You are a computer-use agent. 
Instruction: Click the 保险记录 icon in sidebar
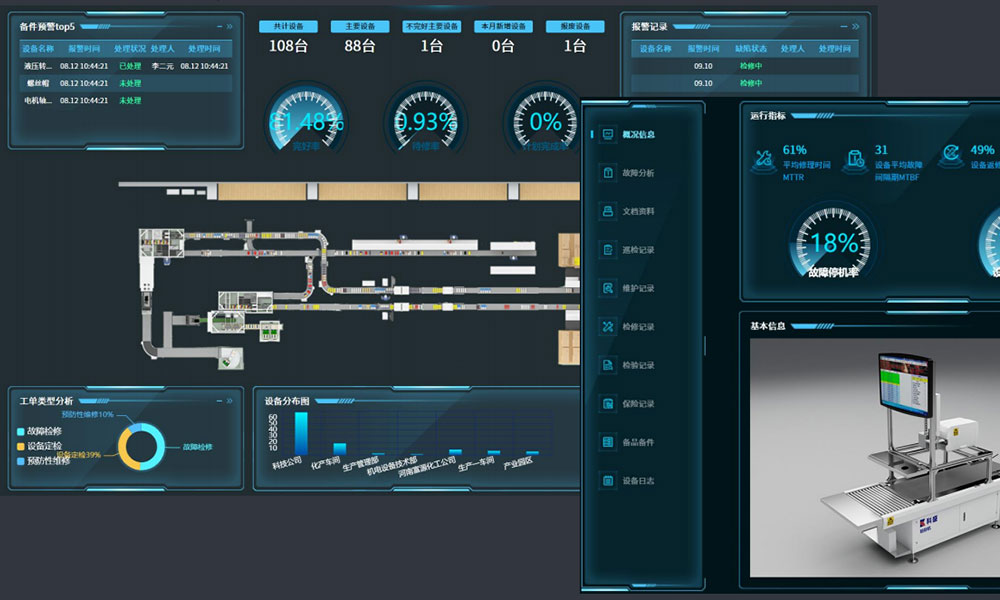point(608,404)
